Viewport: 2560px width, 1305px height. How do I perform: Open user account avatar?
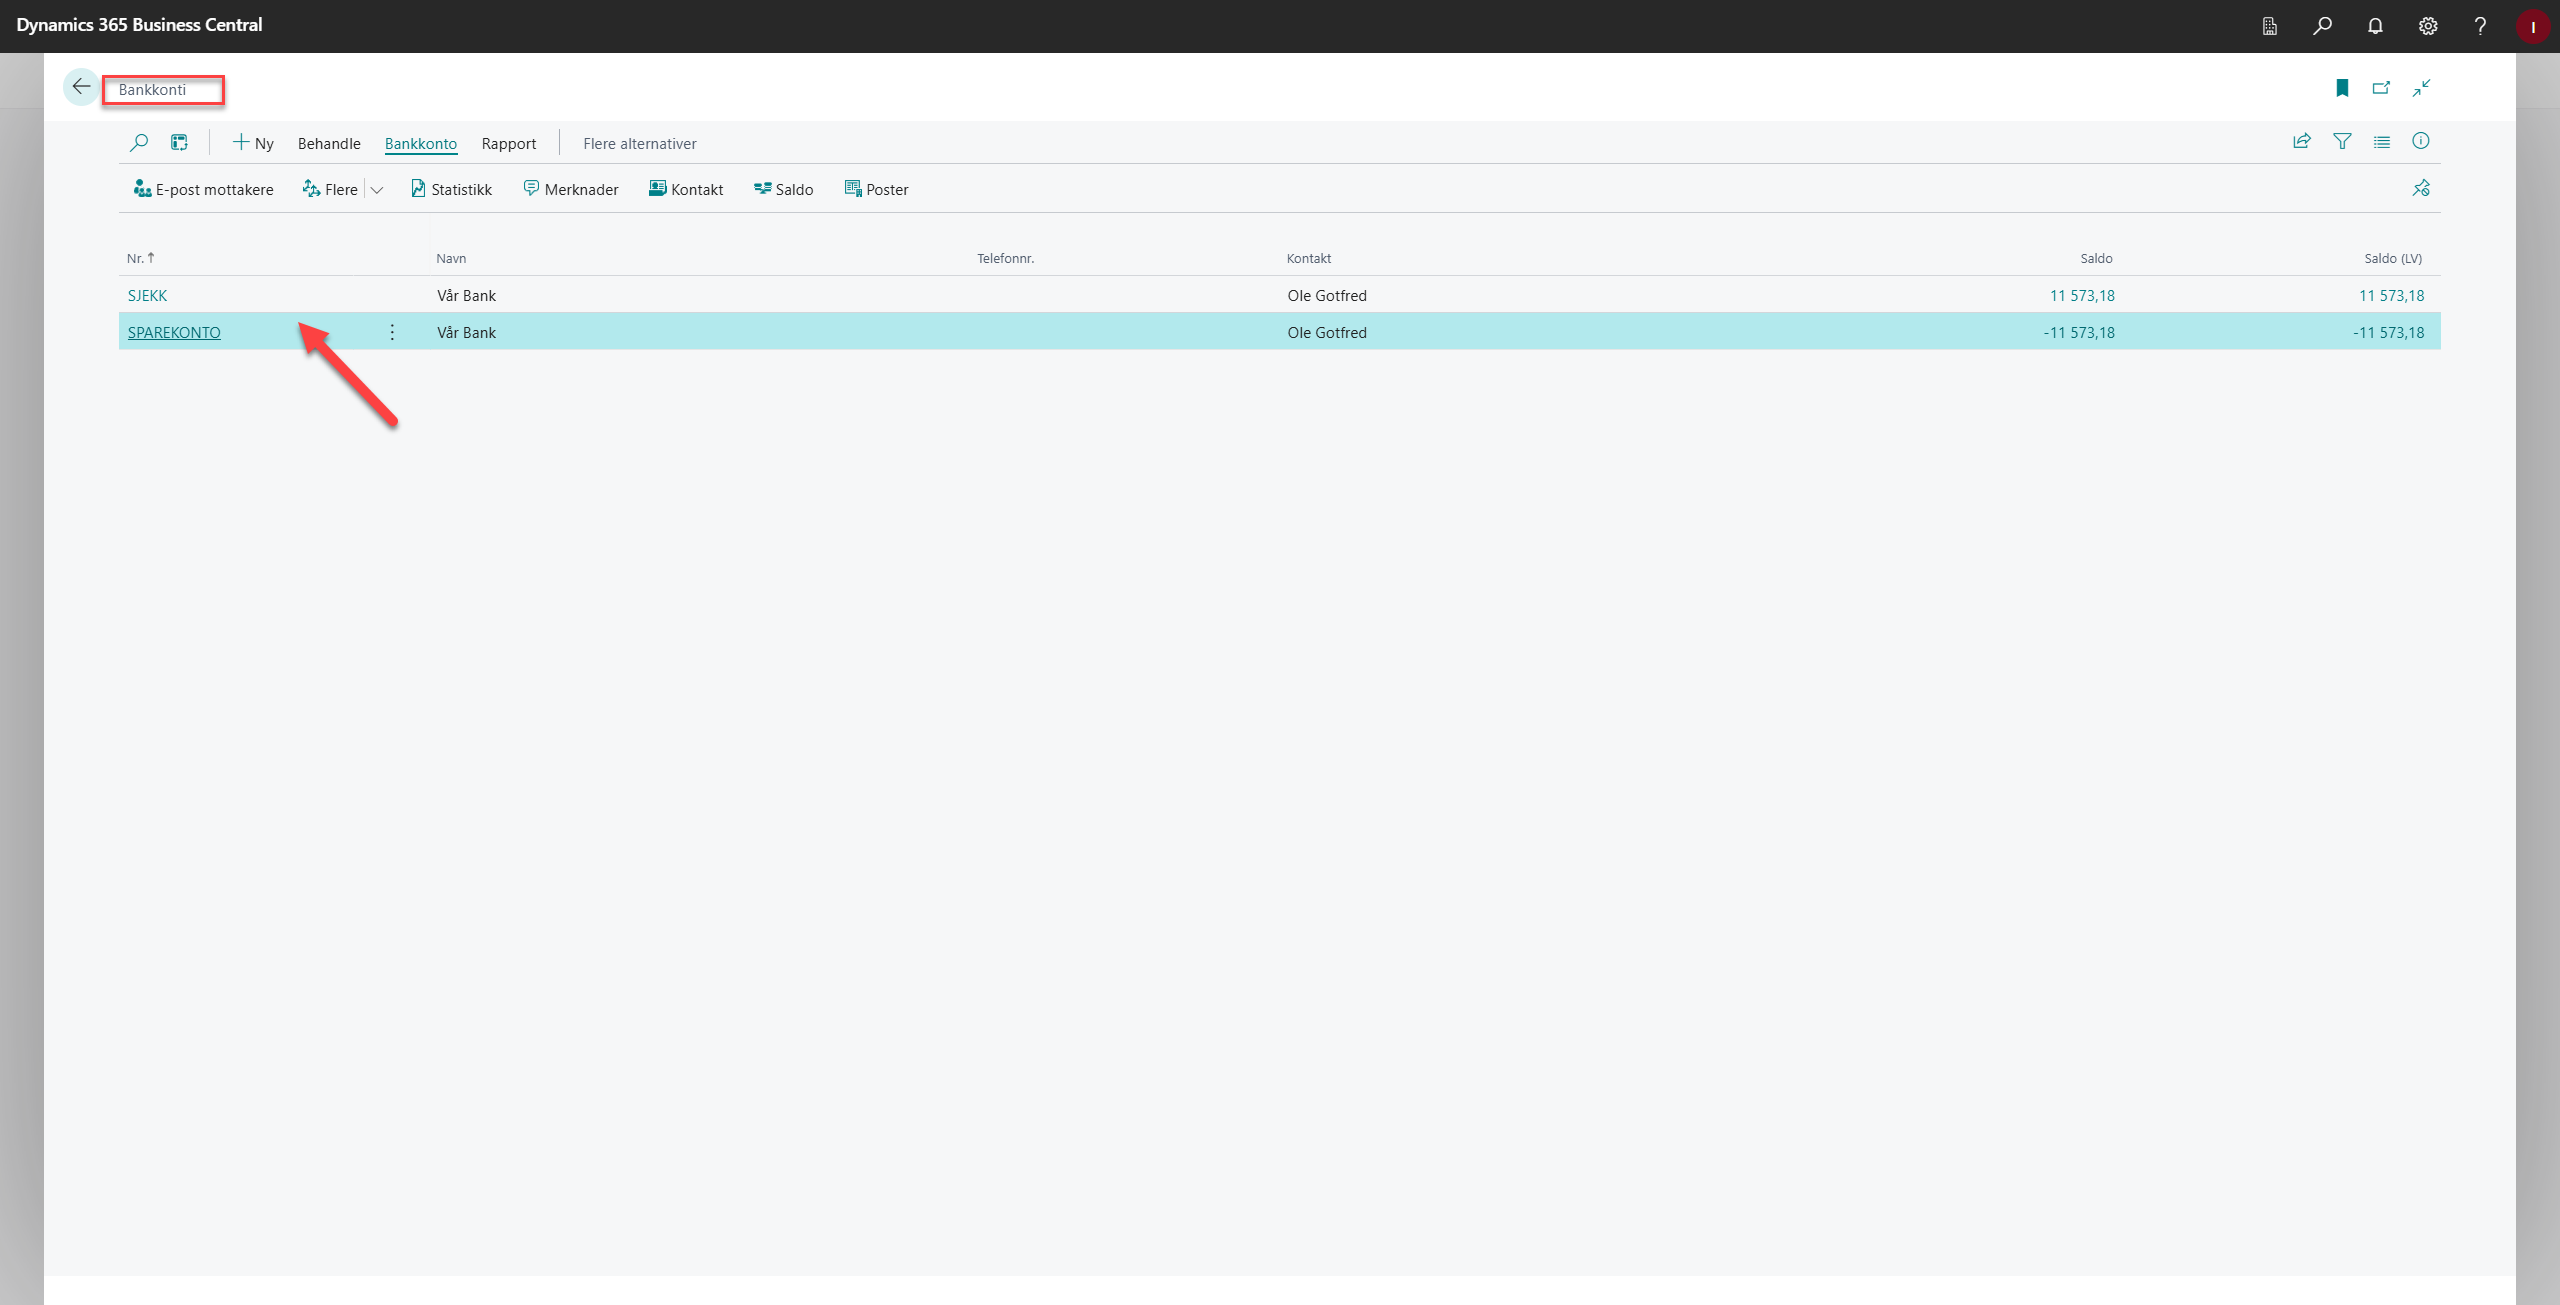(2533, 26)
